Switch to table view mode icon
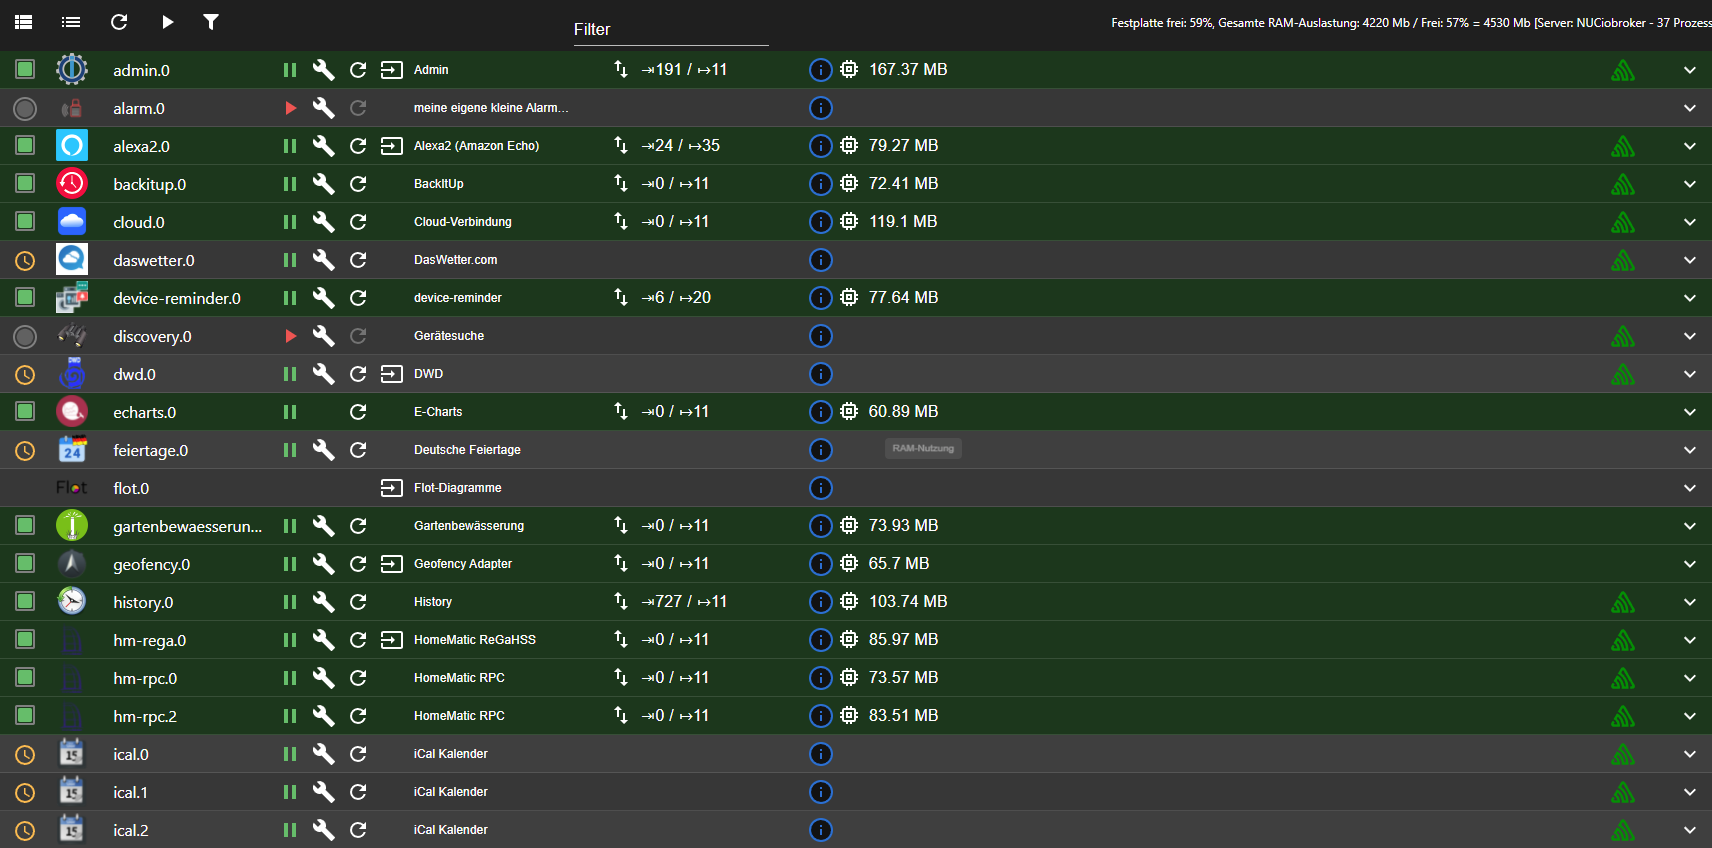1712x848 pixels. click(24, 22)
